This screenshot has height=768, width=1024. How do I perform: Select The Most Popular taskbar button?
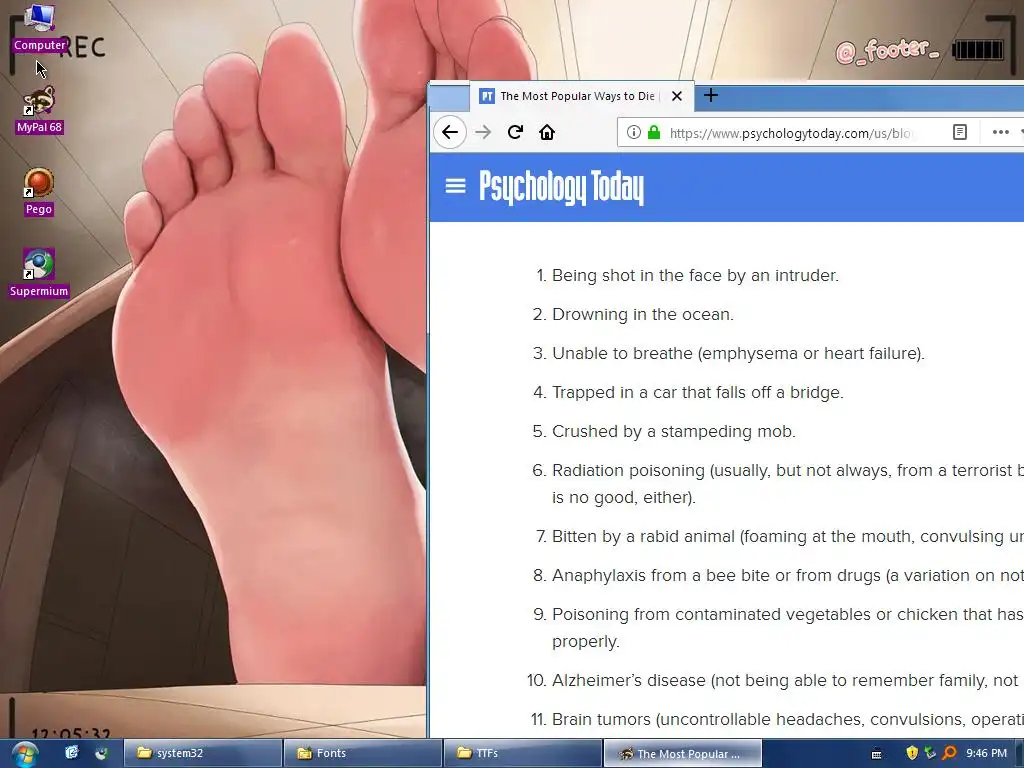coord(682,753)
